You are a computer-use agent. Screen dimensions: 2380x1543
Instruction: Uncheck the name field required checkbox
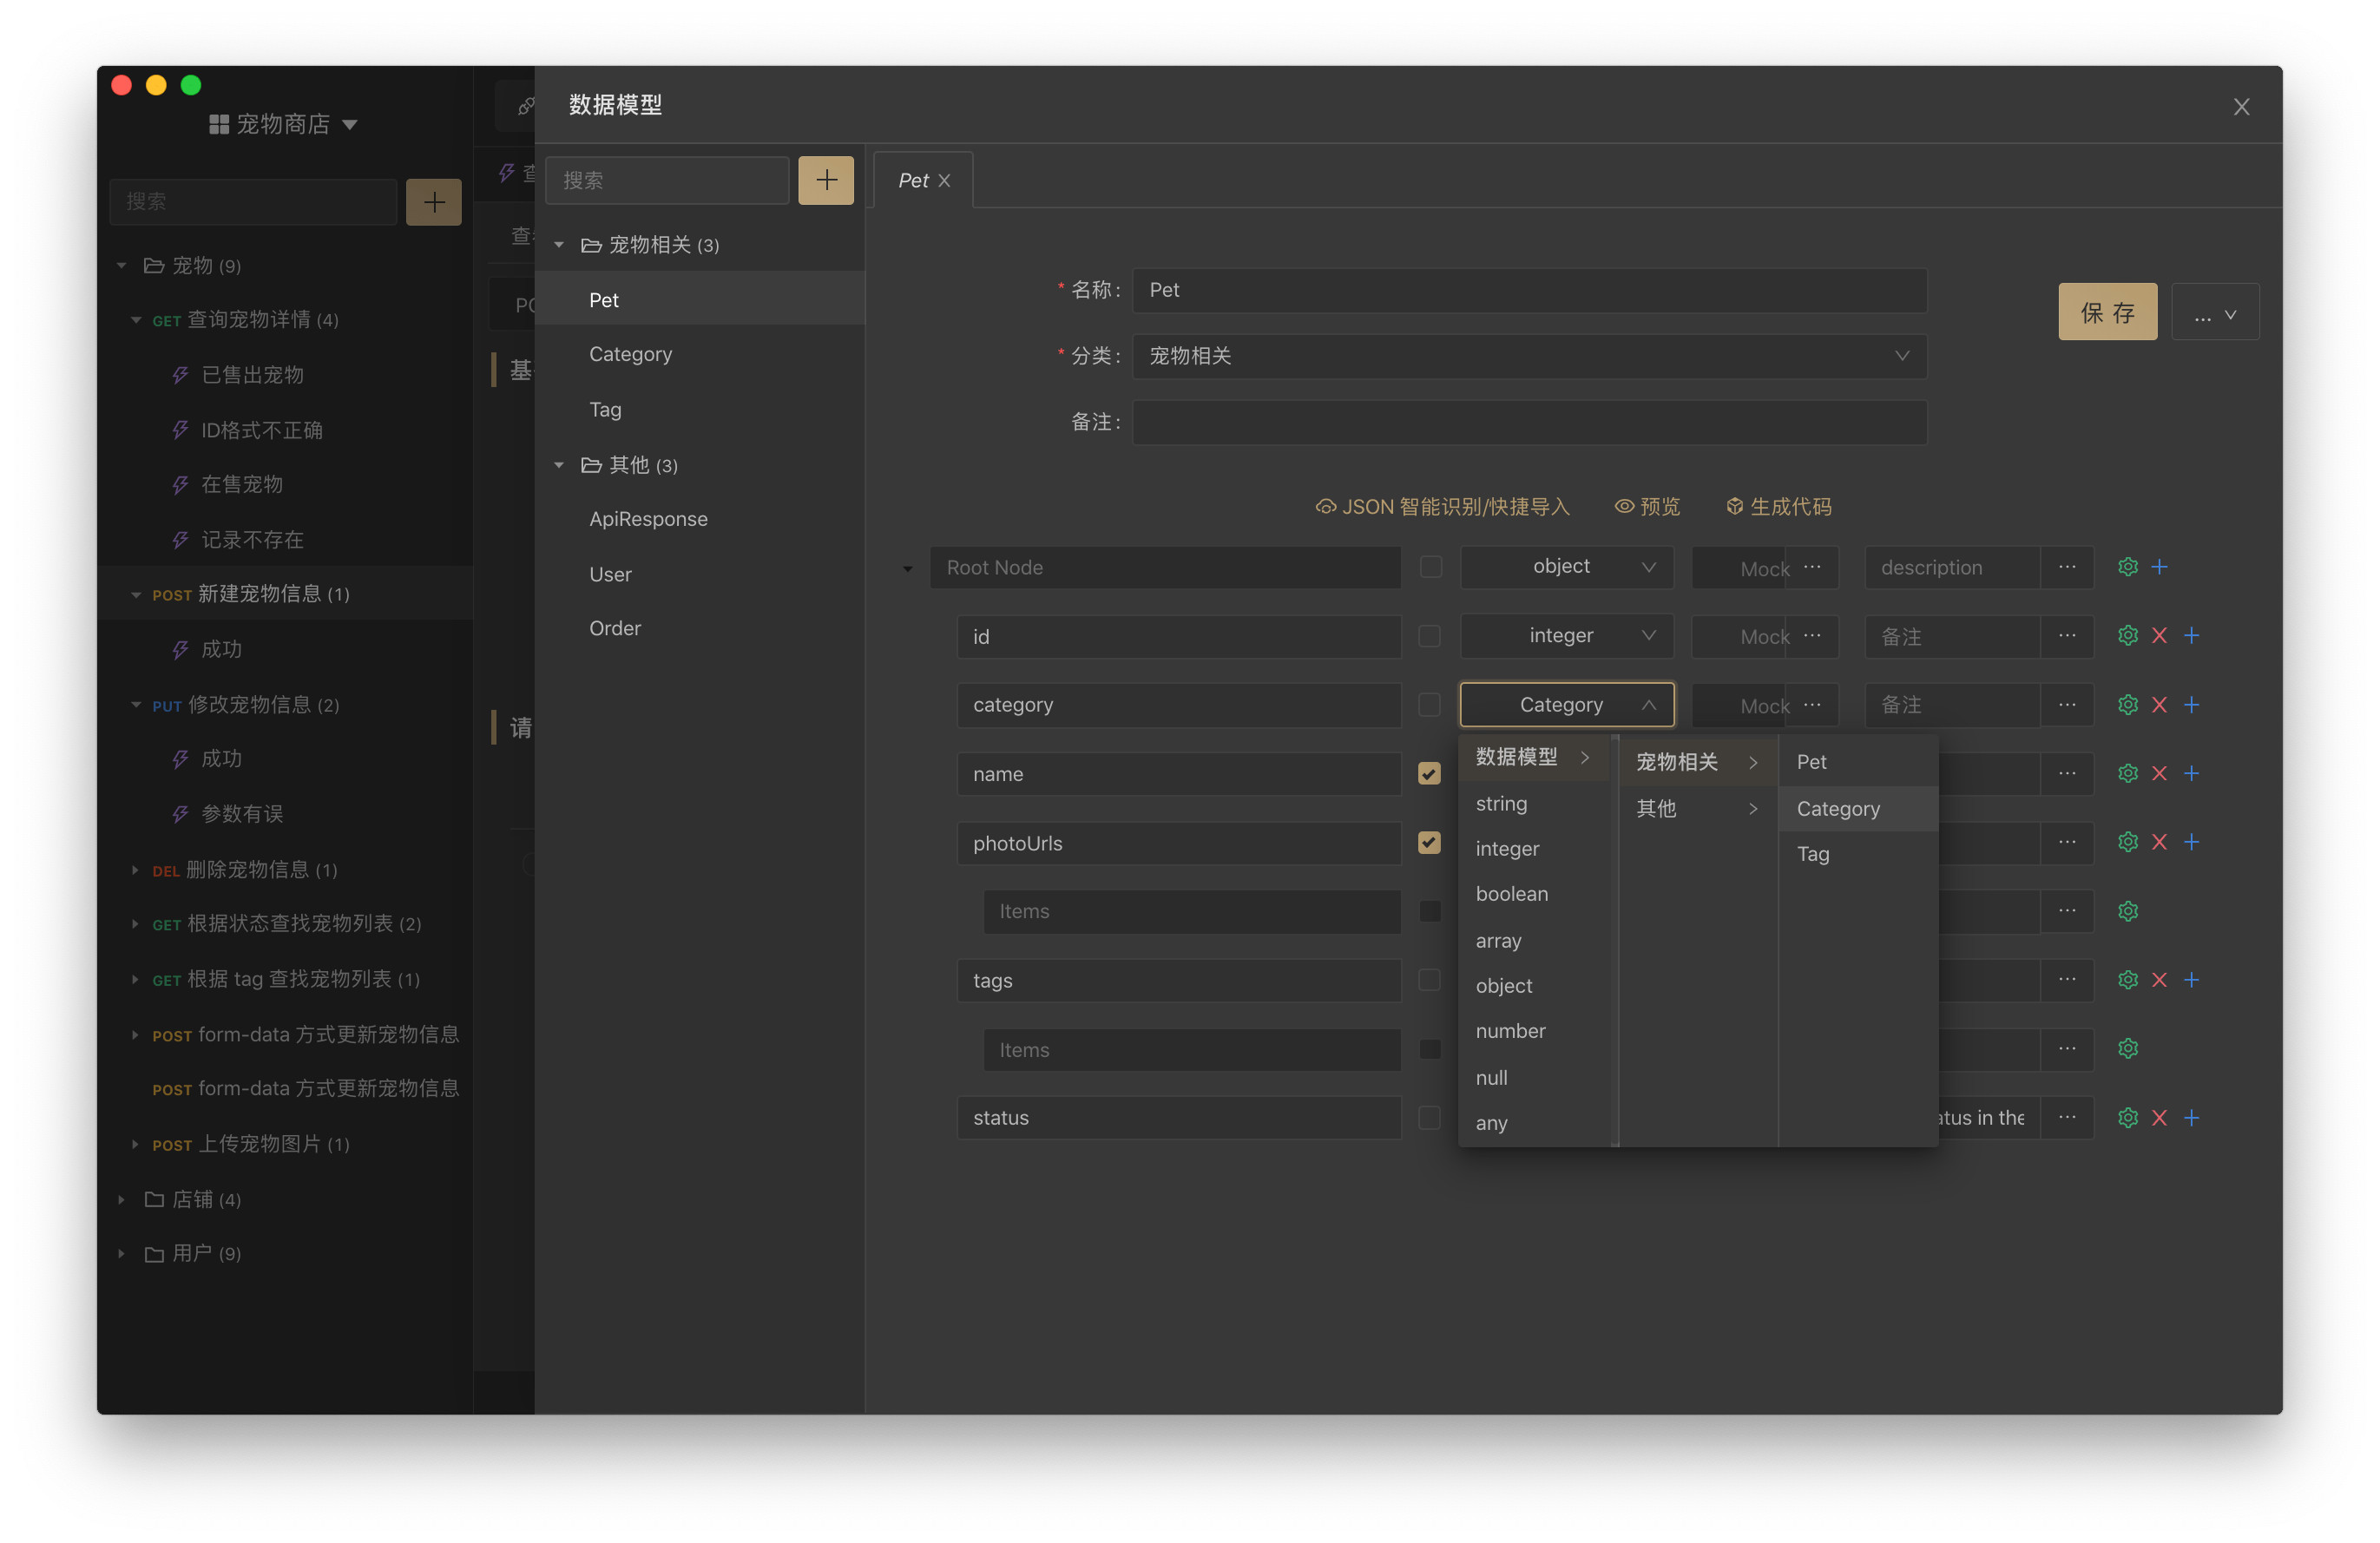pyautogui.click(x=1429, y=774)
